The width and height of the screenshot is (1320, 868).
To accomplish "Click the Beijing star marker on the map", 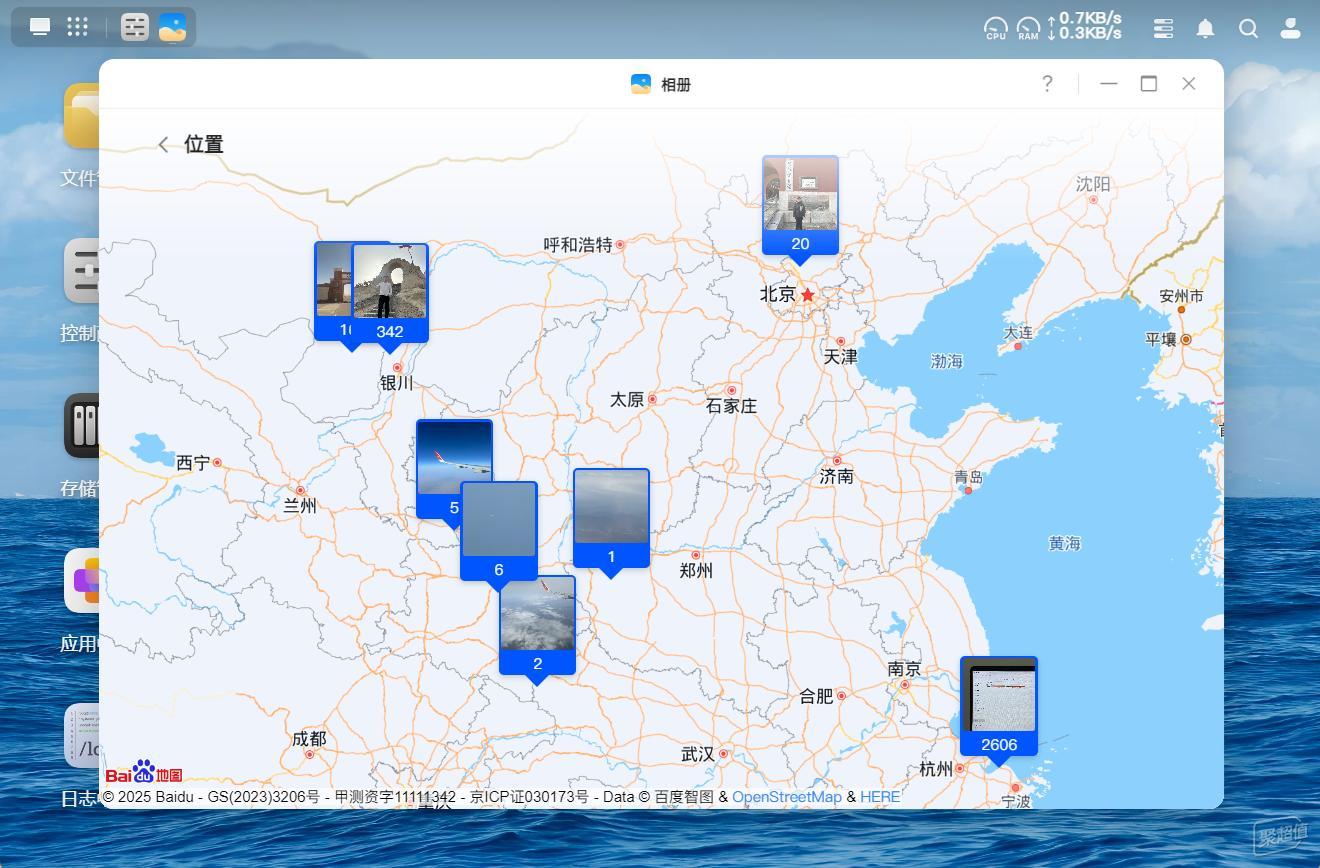I will [x=808, y=295].
